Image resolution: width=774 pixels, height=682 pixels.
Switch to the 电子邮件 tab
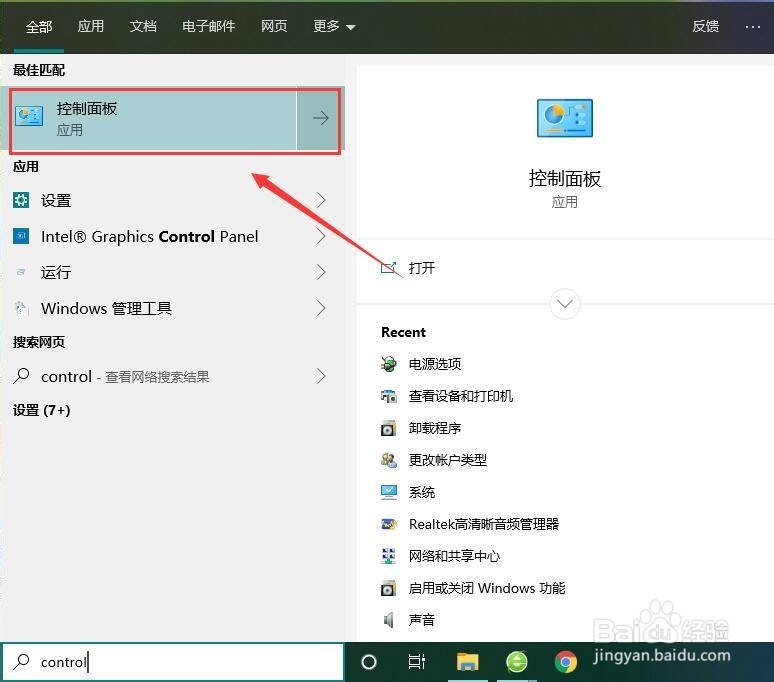click(x=208, y=26)
